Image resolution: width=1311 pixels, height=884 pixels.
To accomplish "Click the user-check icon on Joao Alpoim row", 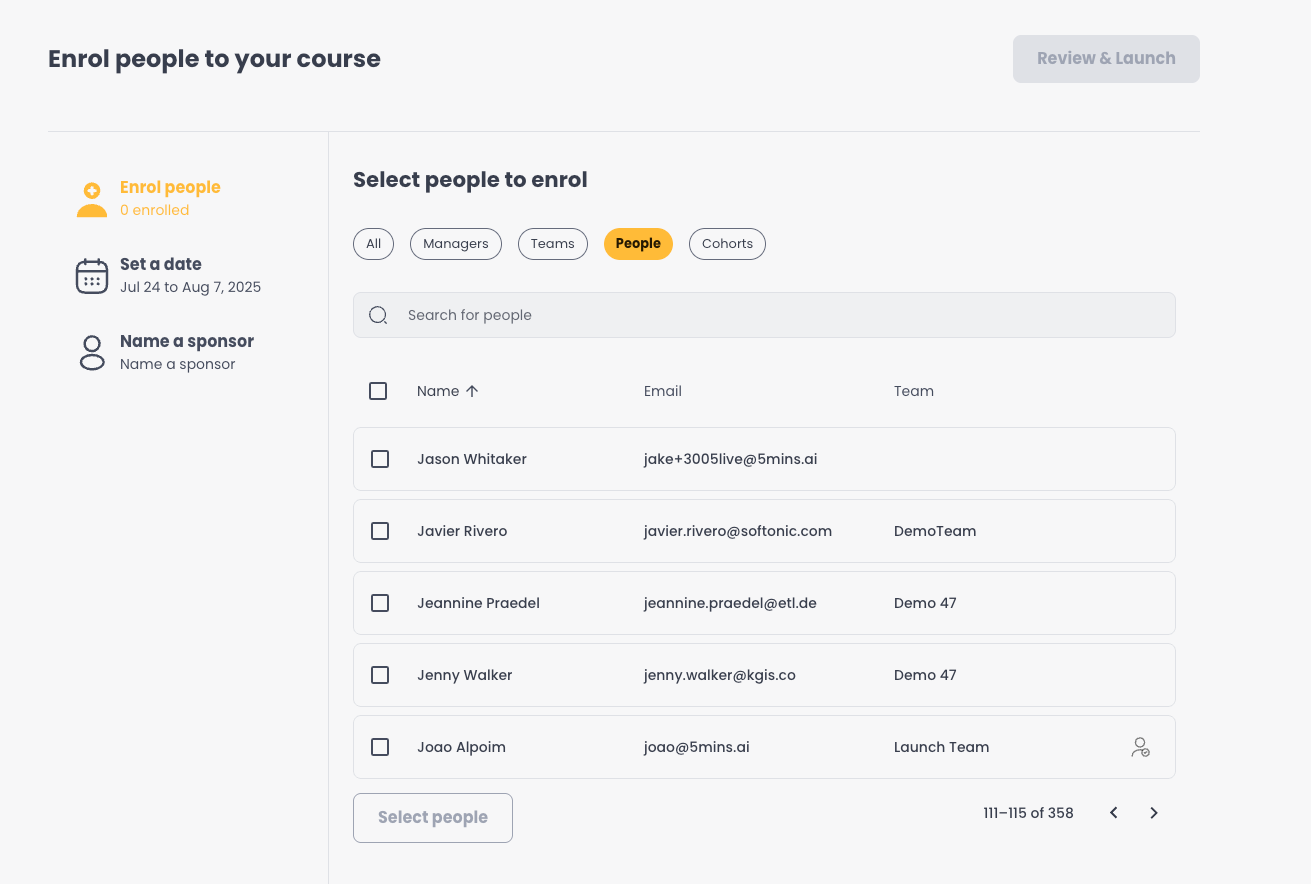I will pos(1140,747).
